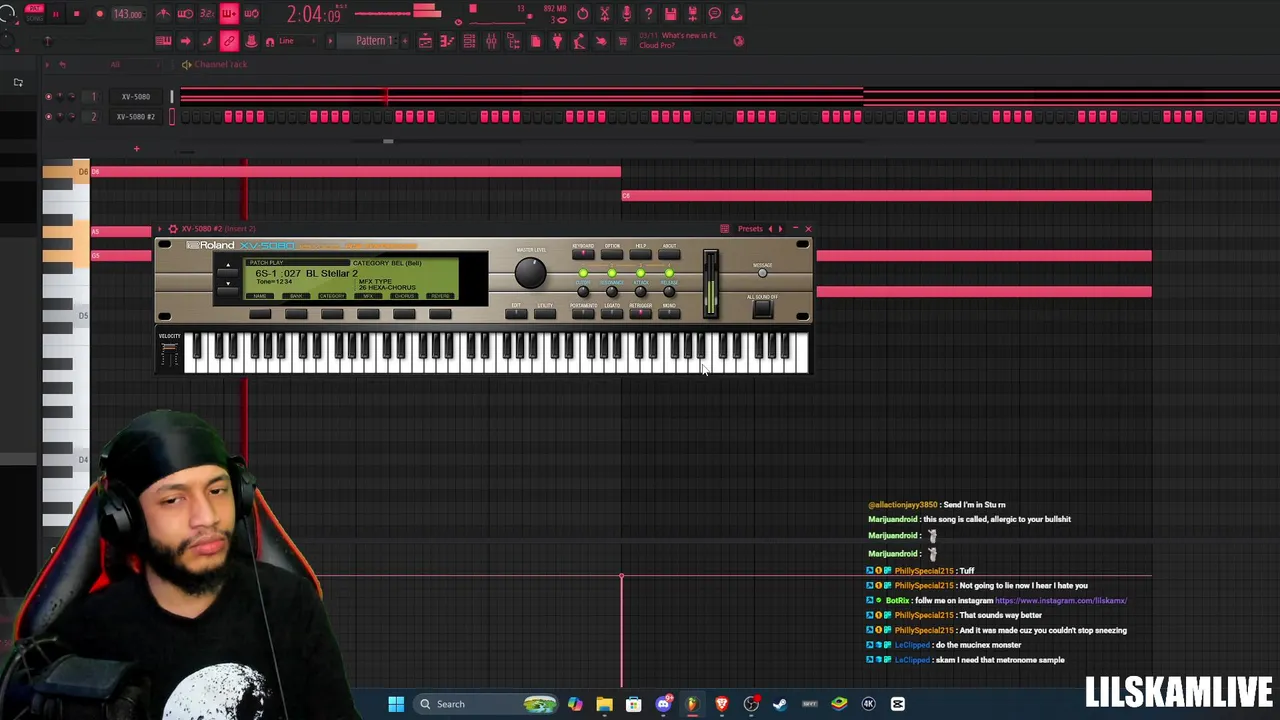Screen dimensions: 1280x720
Task: Open the shopping cart icon
Action: coord(622,41)
